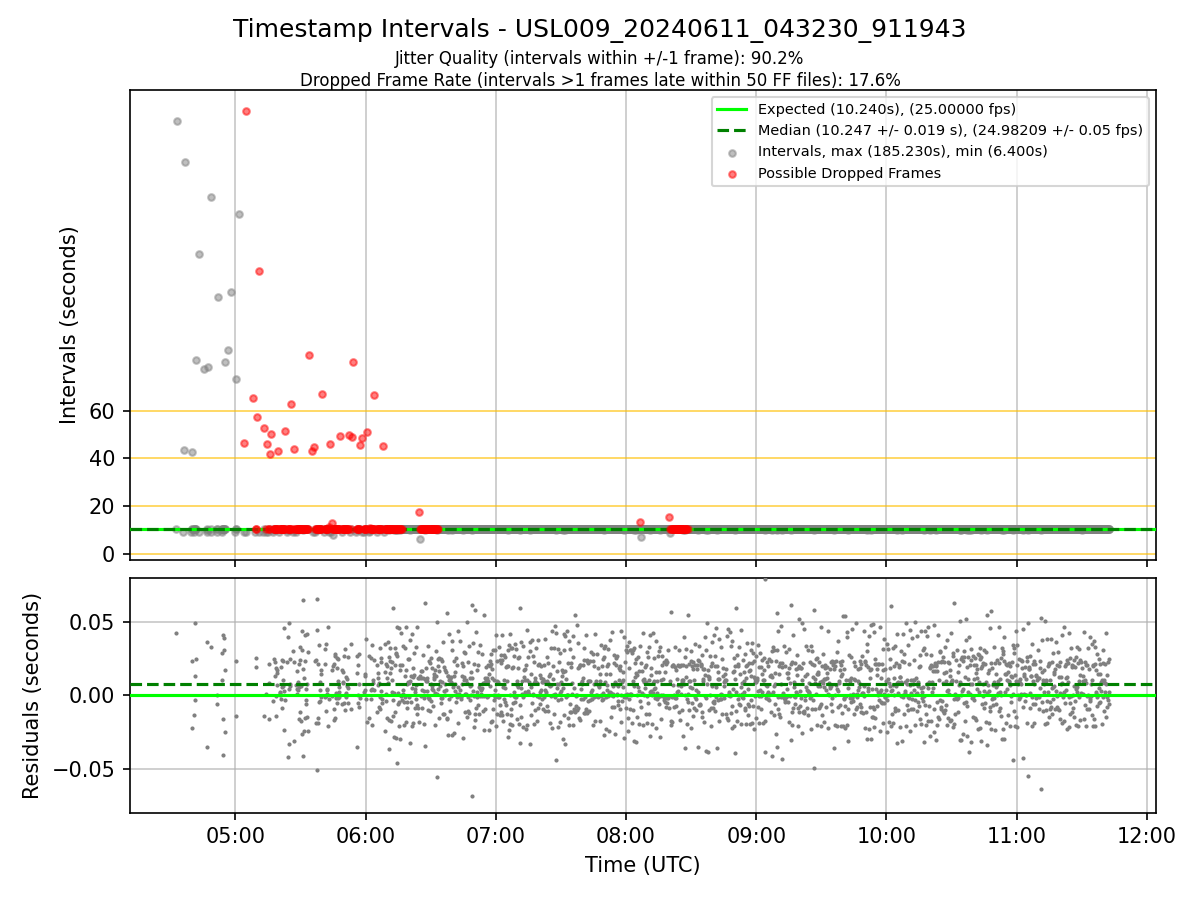1200x900 pixels.
Task: Click the red dot marker in the legend
Action: pos(733,174)
